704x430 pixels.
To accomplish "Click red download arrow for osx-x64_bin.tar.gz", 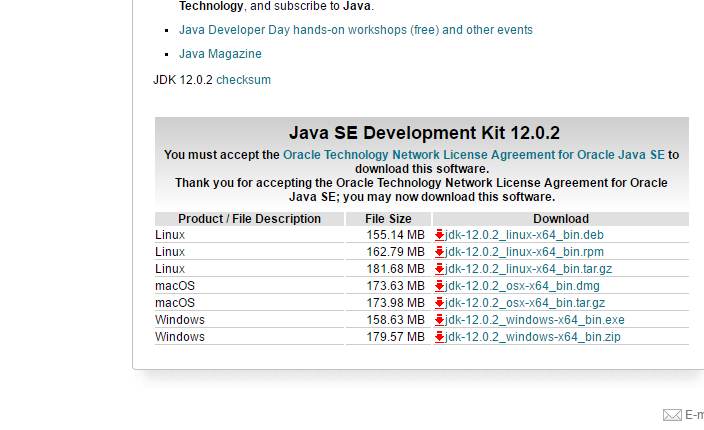I will (x=440, y=303).
